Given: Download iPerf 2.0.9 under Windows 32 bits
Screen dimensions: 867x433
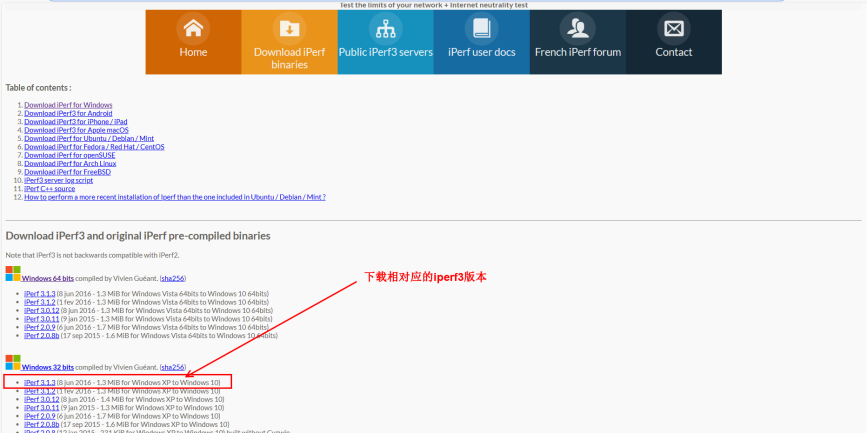Looking at the screenshot, I should tap(40, 415).
